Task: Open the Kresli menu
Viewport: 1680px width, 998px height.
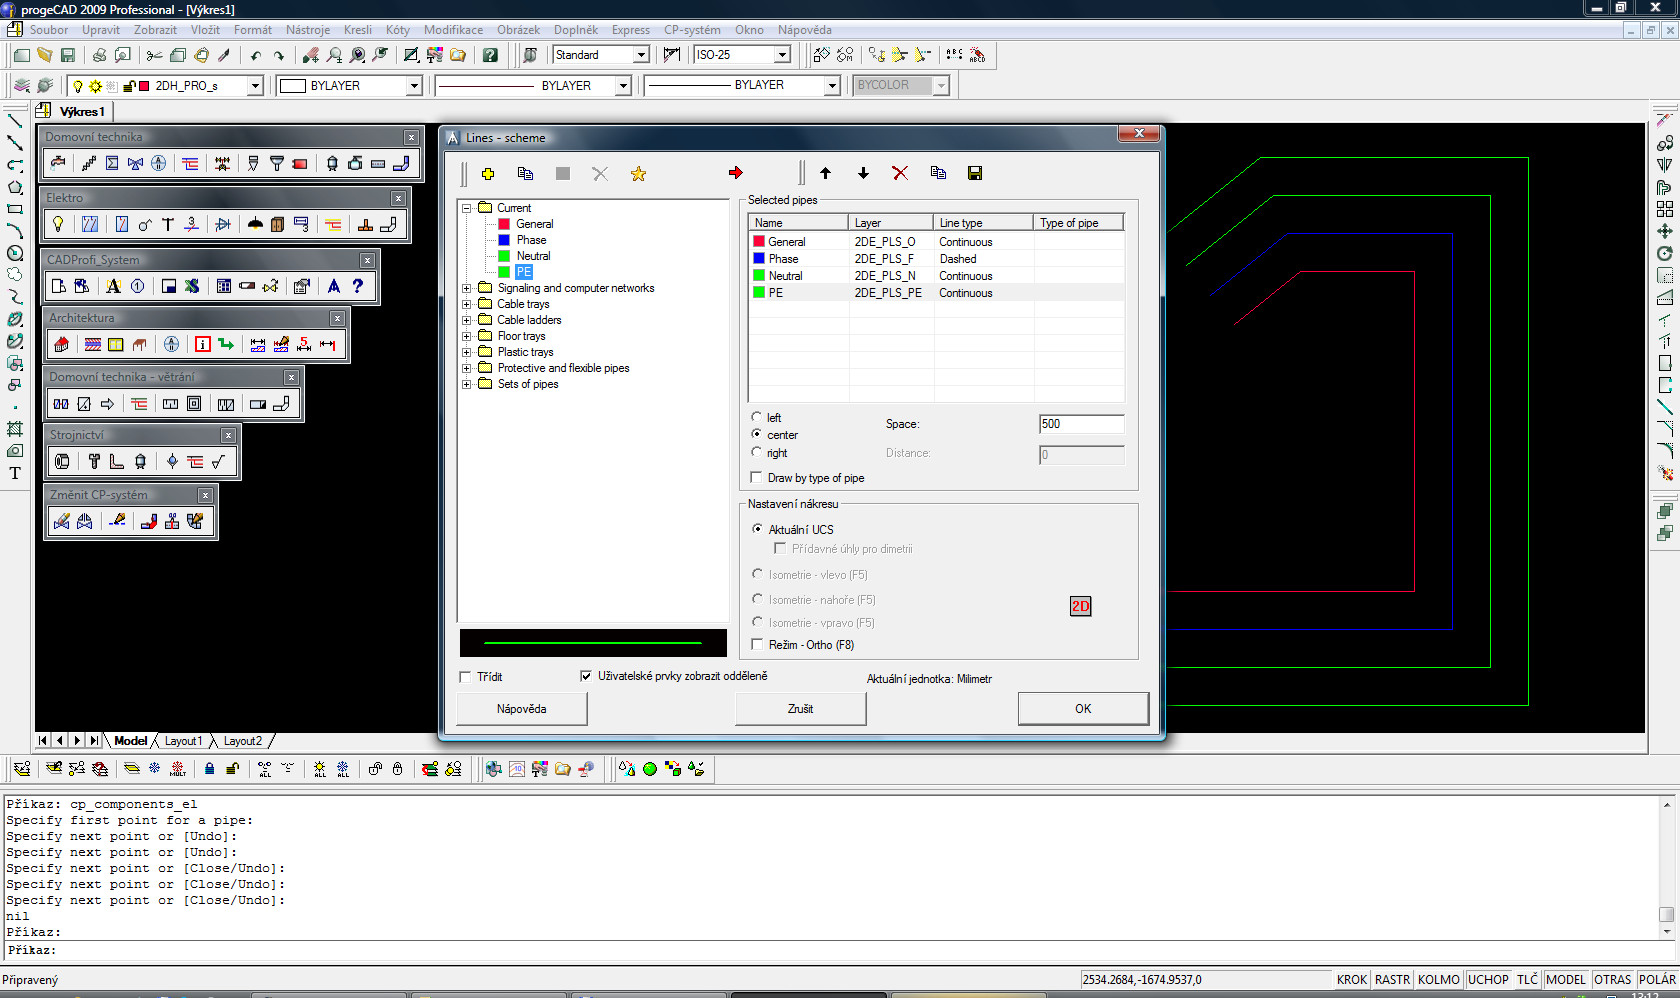Action: [x=357, y=30]
